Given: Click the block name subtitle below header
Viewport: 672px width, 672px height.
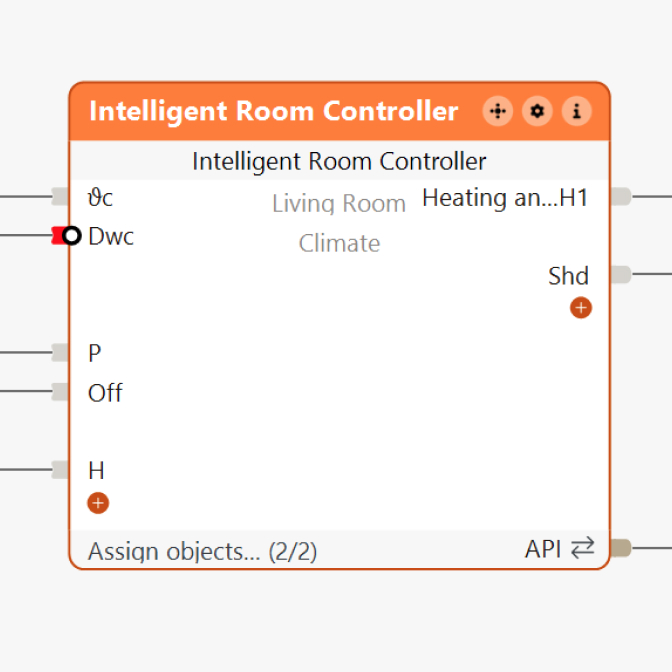Looking at the screenshot, I should tap(339, 161).
